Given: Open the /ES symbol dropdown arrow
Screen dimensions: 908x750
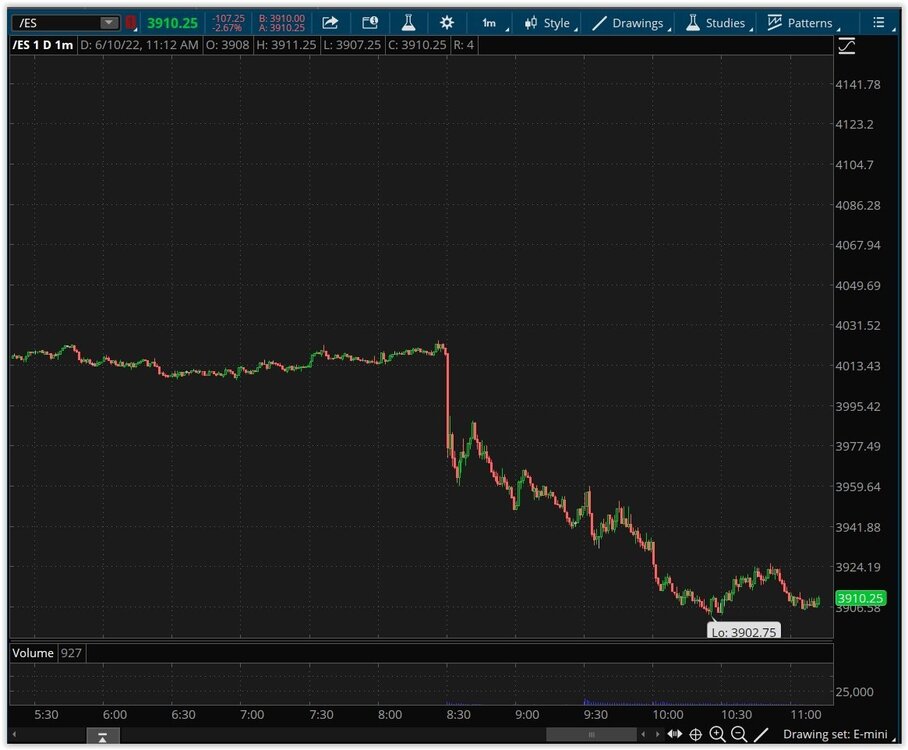Looking at the screenshot, I should pos(107,22).
